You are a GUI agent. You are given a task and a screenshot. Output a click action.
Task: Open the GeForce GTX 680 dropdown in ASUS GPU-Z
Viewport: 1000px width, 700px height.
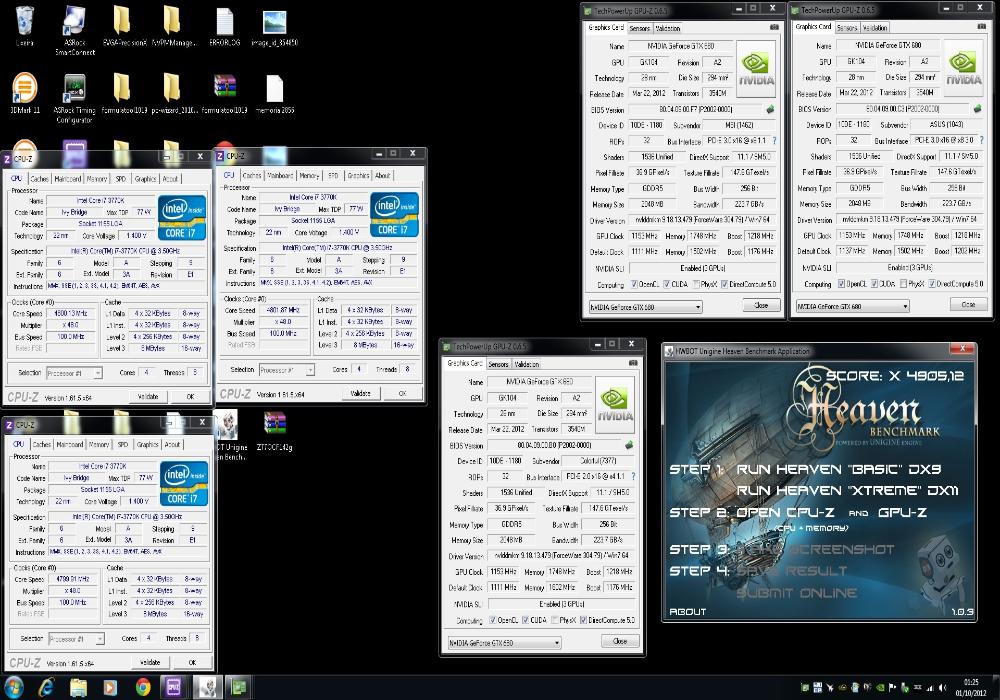[x=852, y=307]
